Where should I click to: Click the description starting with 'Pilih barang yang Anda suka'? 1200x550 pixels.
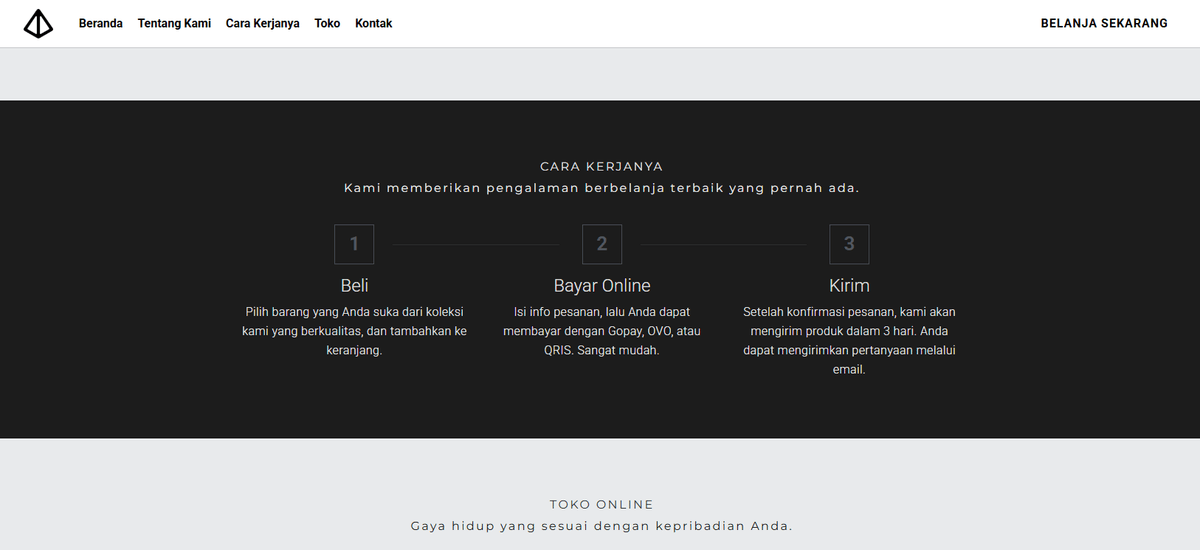pos(354,331)
